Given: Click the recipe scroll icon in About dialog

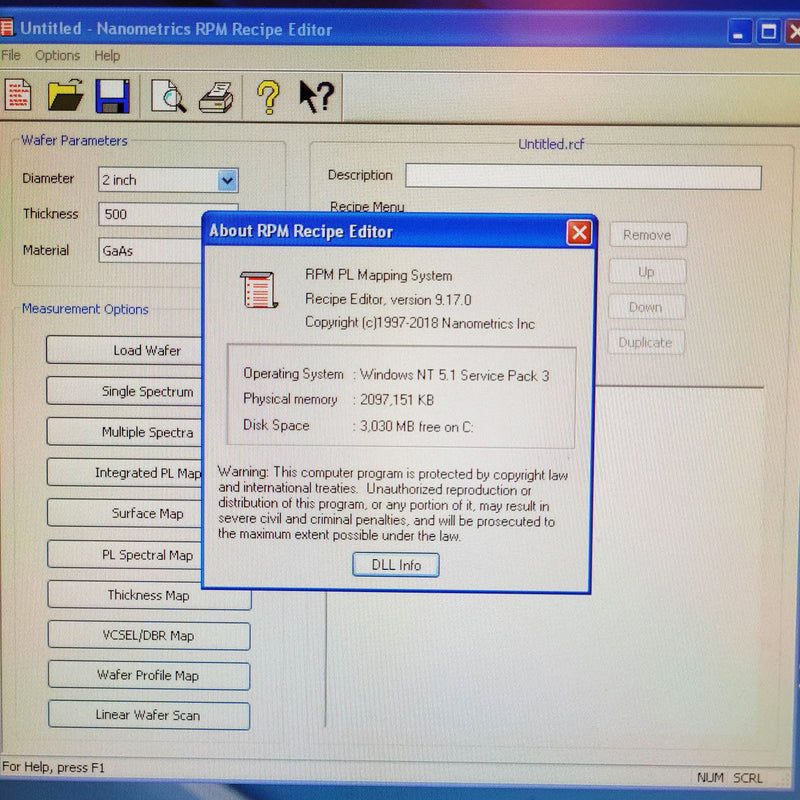Looking at the screenshot, I should point(259,290).
